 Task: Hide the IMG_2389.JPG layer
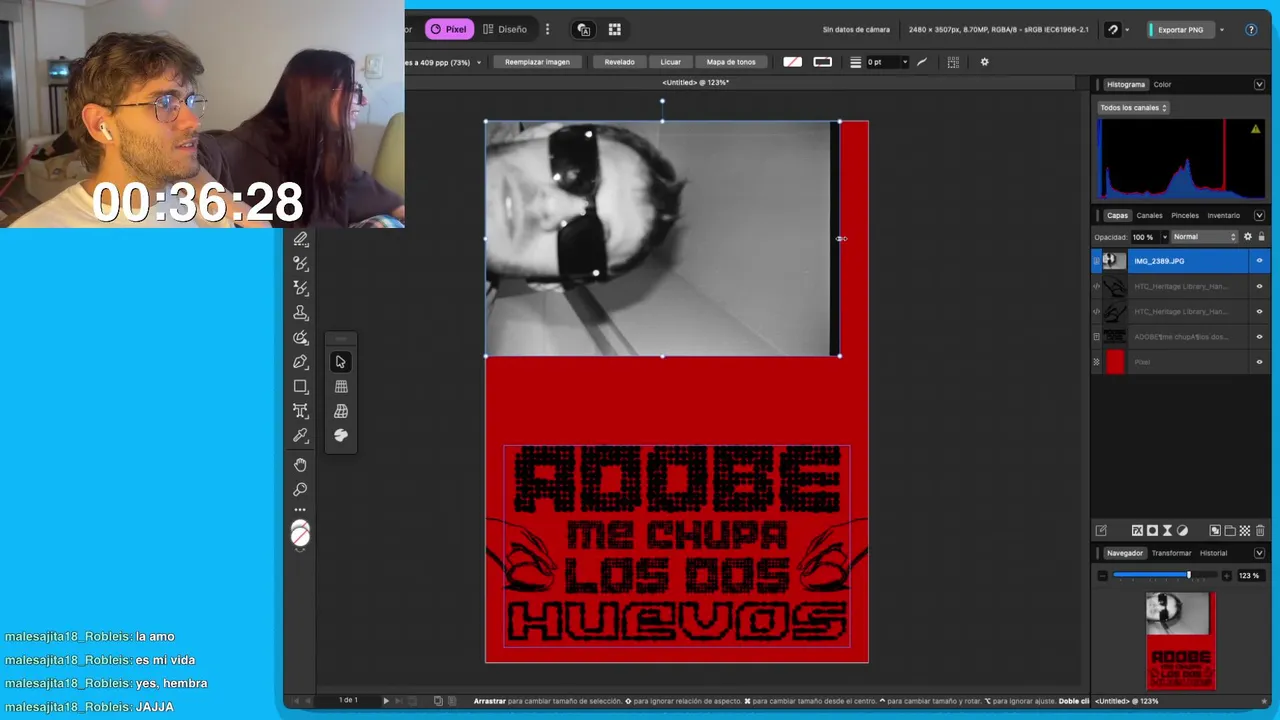point(1259,261)
